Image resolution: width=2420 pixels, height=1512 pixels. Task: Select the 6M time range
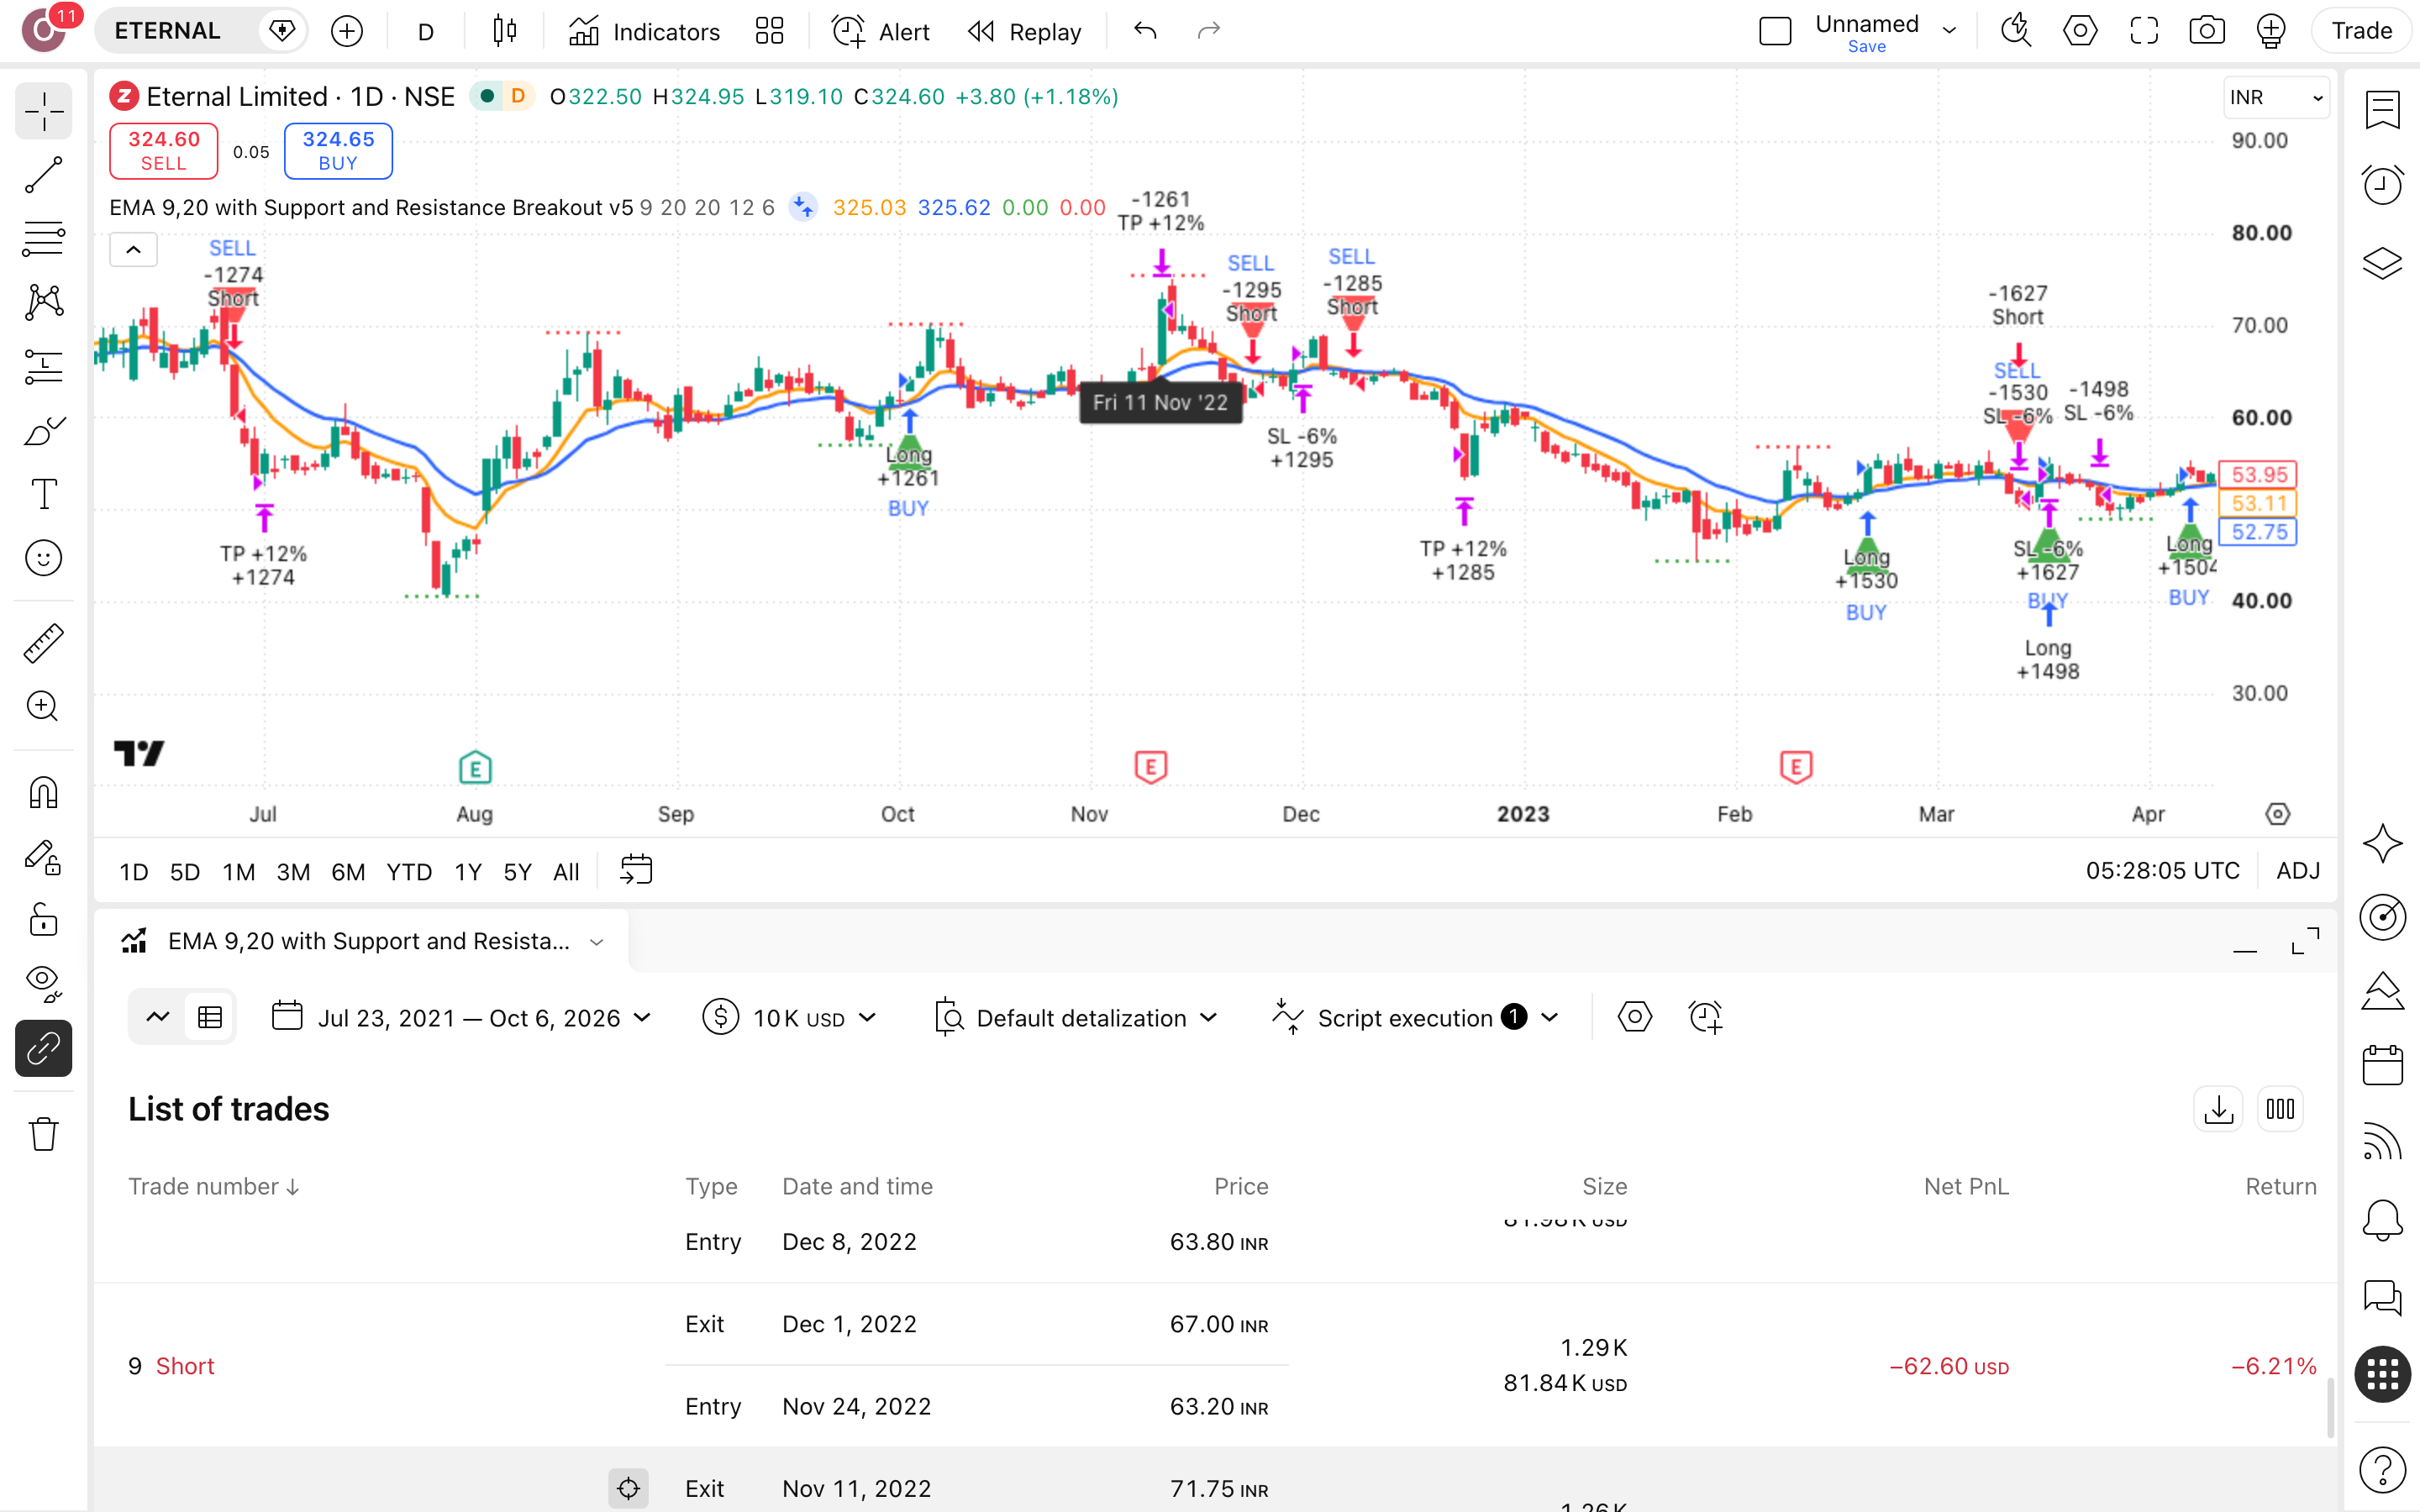[348, 871]
